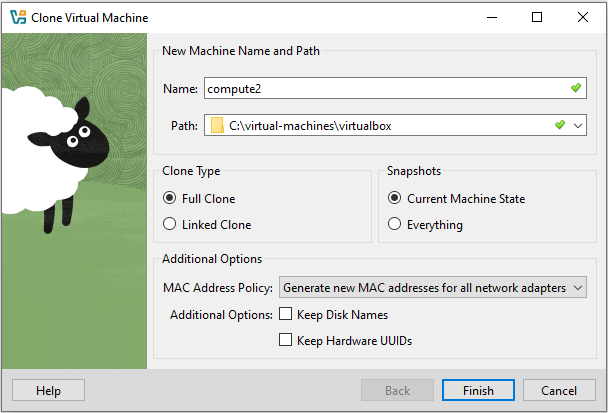Click the VirtualBox icon in the title bar
This screenshot has width=608, height=413.
coord(17,17)
